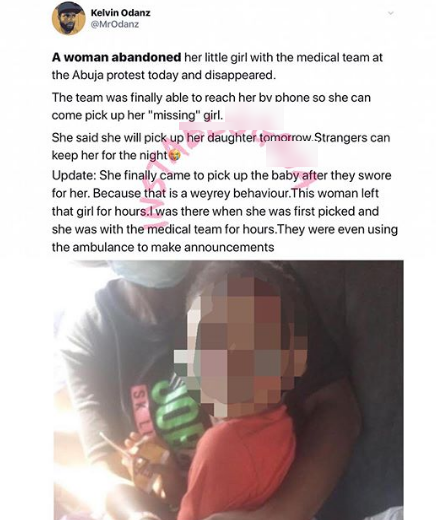Click the phrase "weyrey behaviour"
The image size is (436, 520).
pos(239,194)
